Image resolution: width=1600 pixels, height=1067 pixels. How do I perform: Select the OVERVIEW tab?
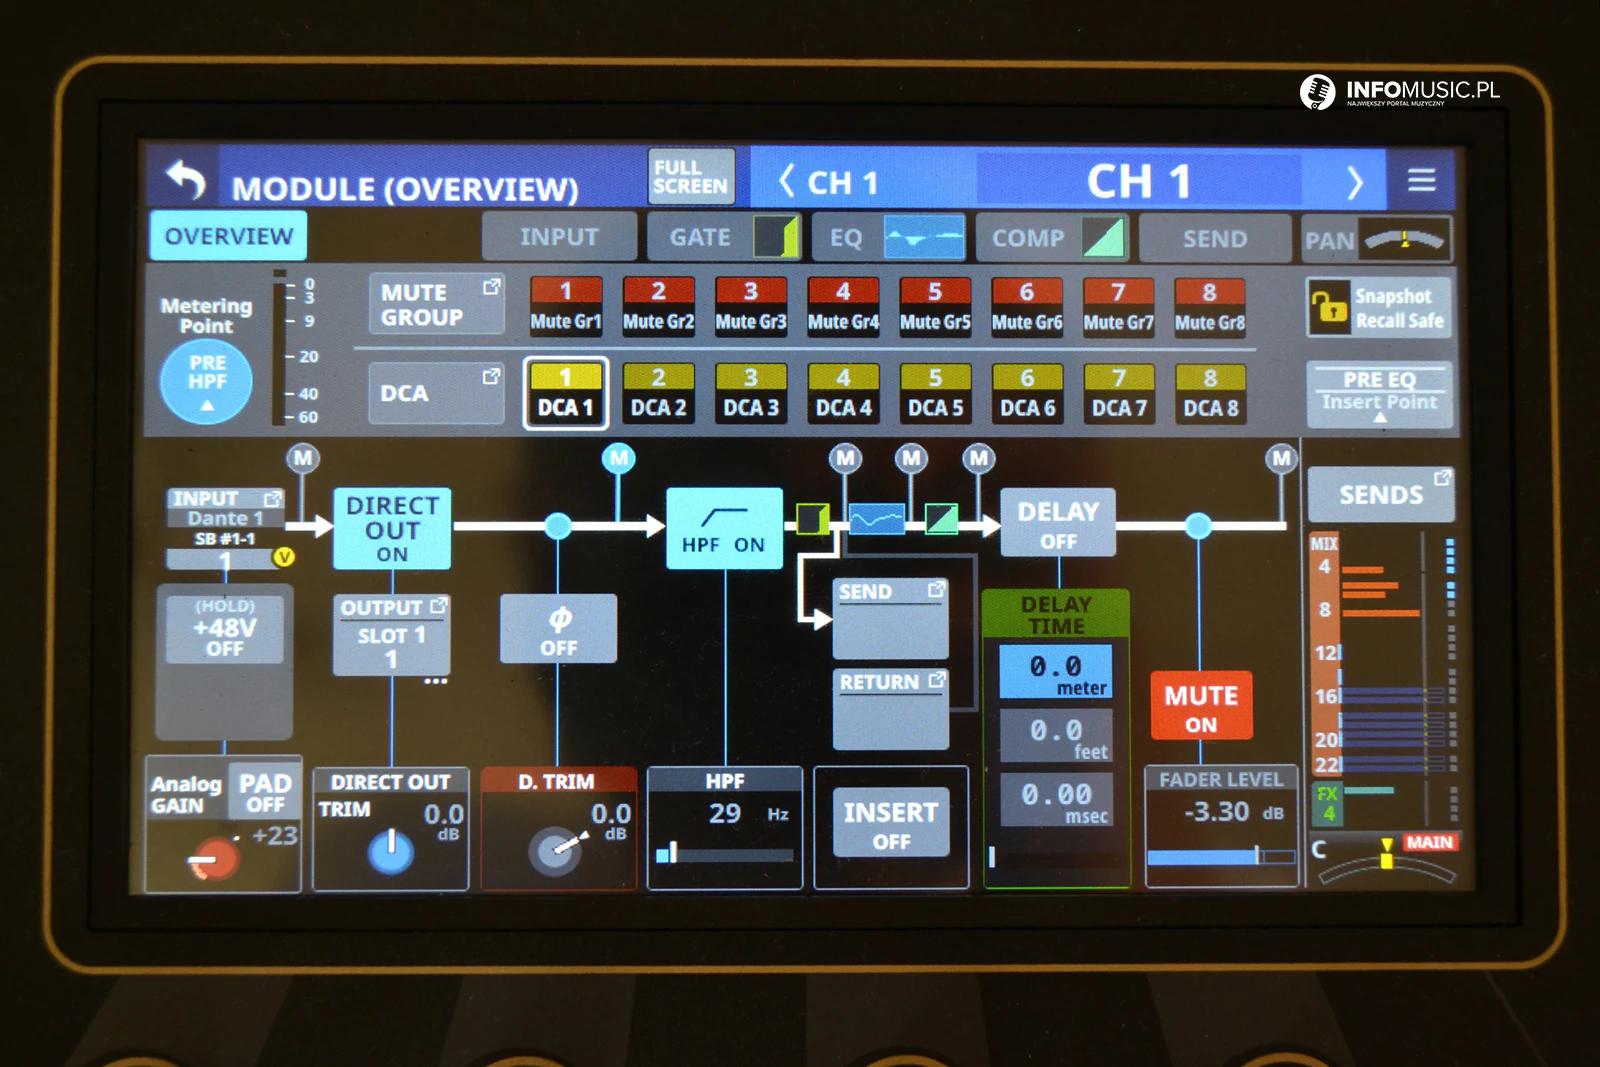(229, 236)
